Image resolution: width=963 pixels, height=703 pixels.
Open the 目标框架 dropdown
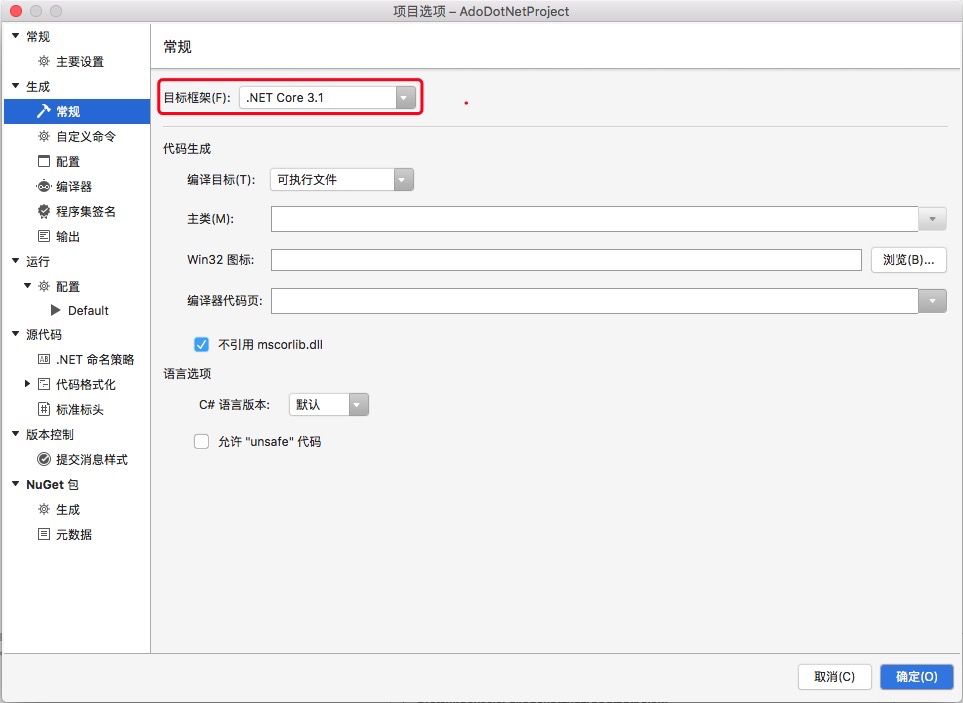pyautogui.click(x=404, y=98)
